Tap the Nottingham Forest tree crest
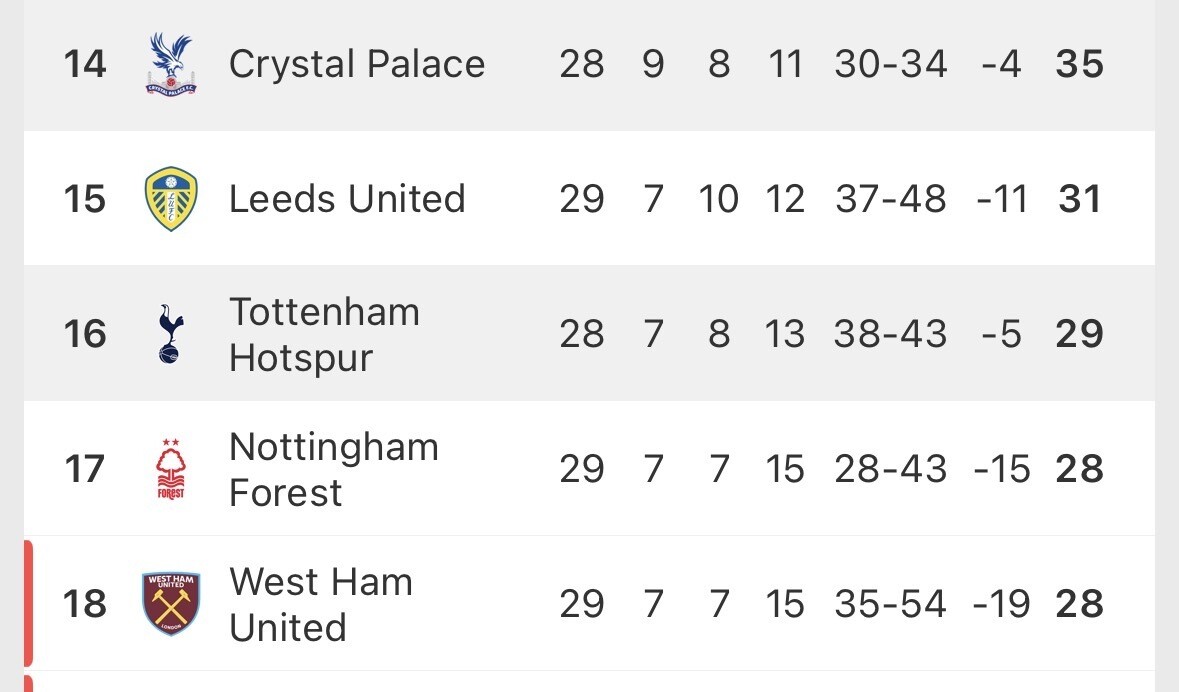 point(171,469)
